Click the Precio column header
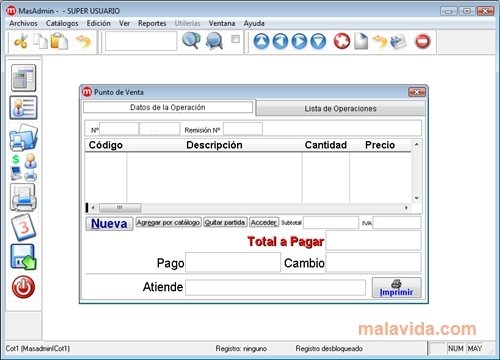Viewport: 500px width, 360px height. (380, 145)
